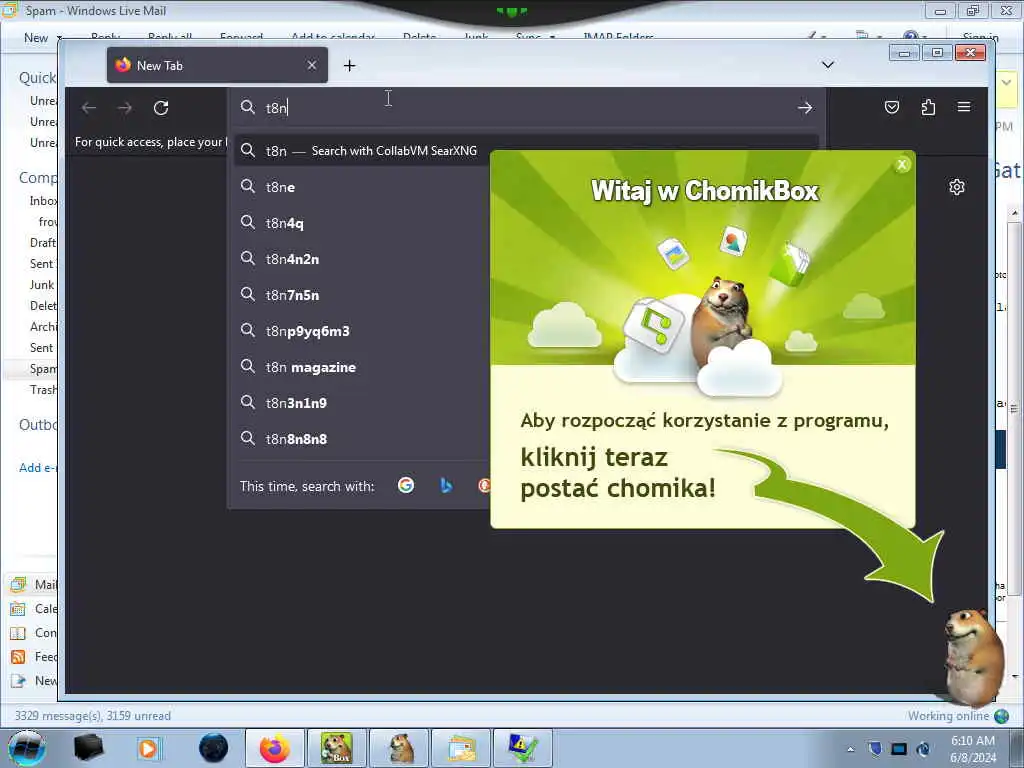Close the ChomikBox welcome popup
This screenshot has width=1024, height=768.
pos(902,165)
